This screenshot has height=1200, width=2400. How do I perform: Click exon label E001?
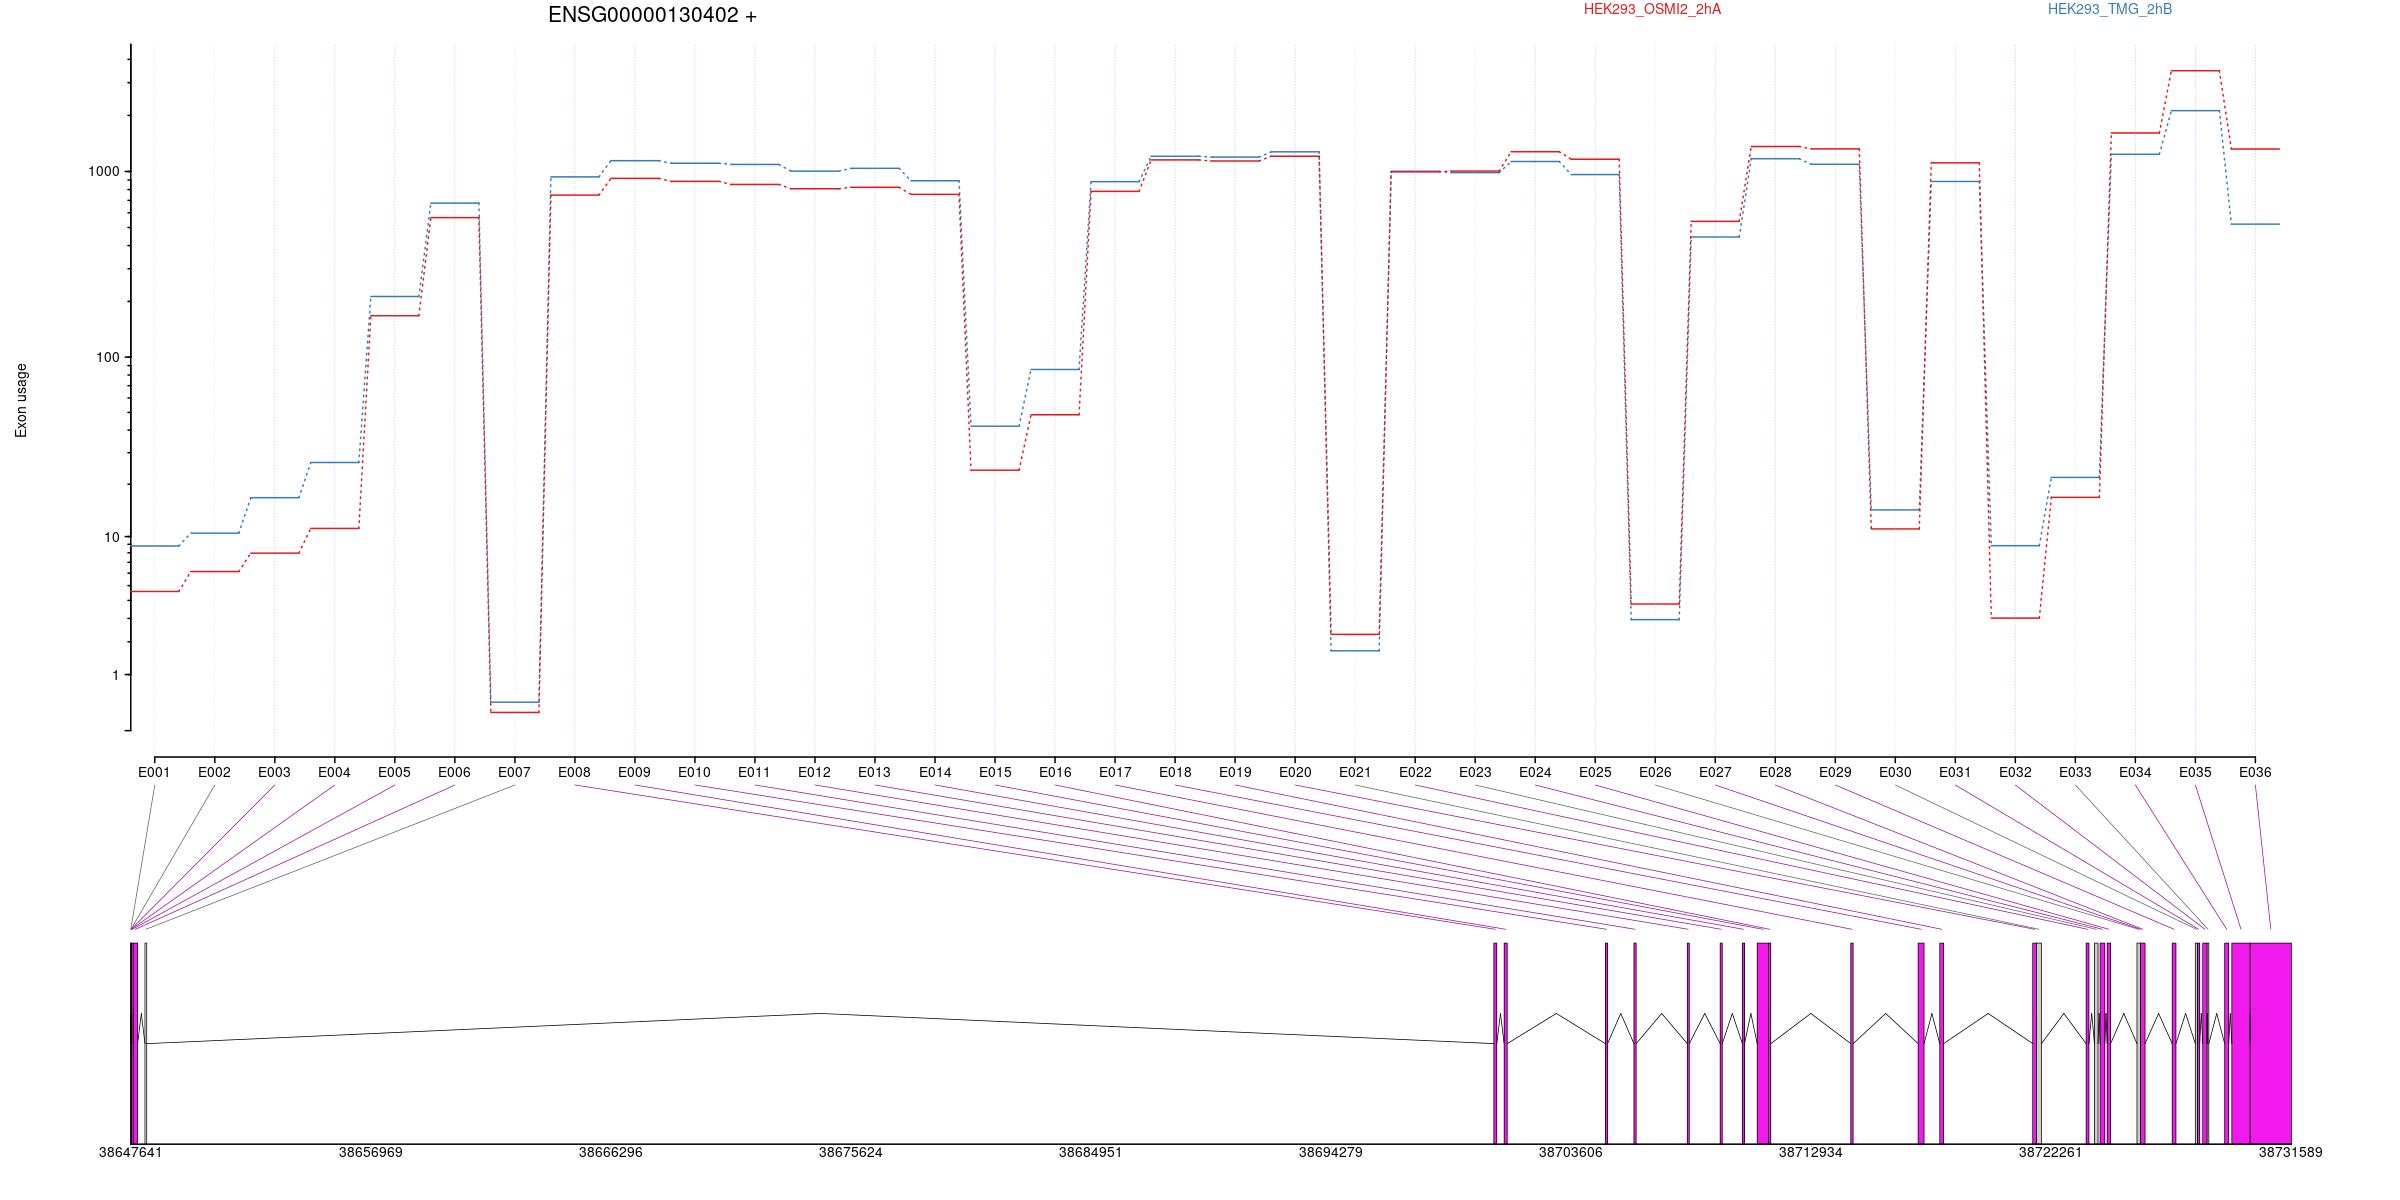pos(154,772)
